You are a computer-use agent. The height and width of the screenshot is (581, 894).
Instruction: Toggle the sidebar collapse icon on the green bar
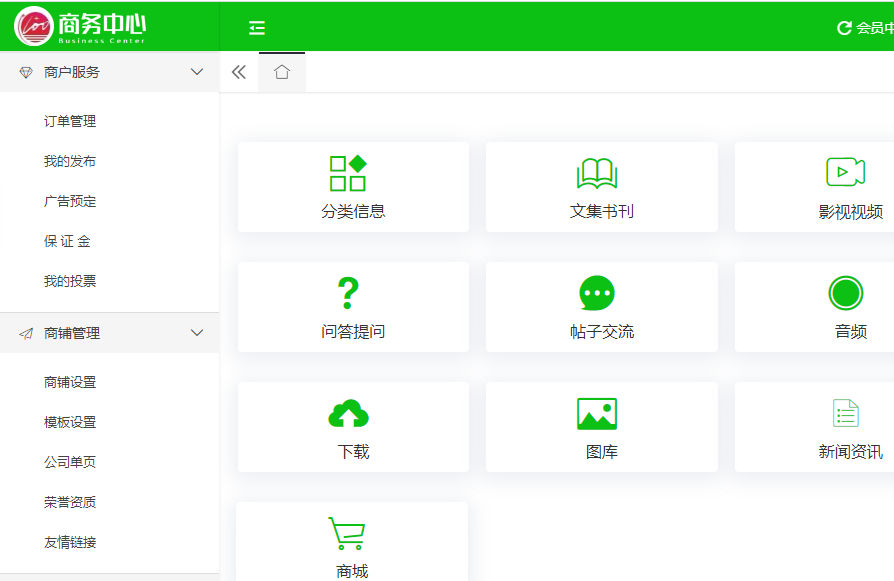tap(257, 27)
